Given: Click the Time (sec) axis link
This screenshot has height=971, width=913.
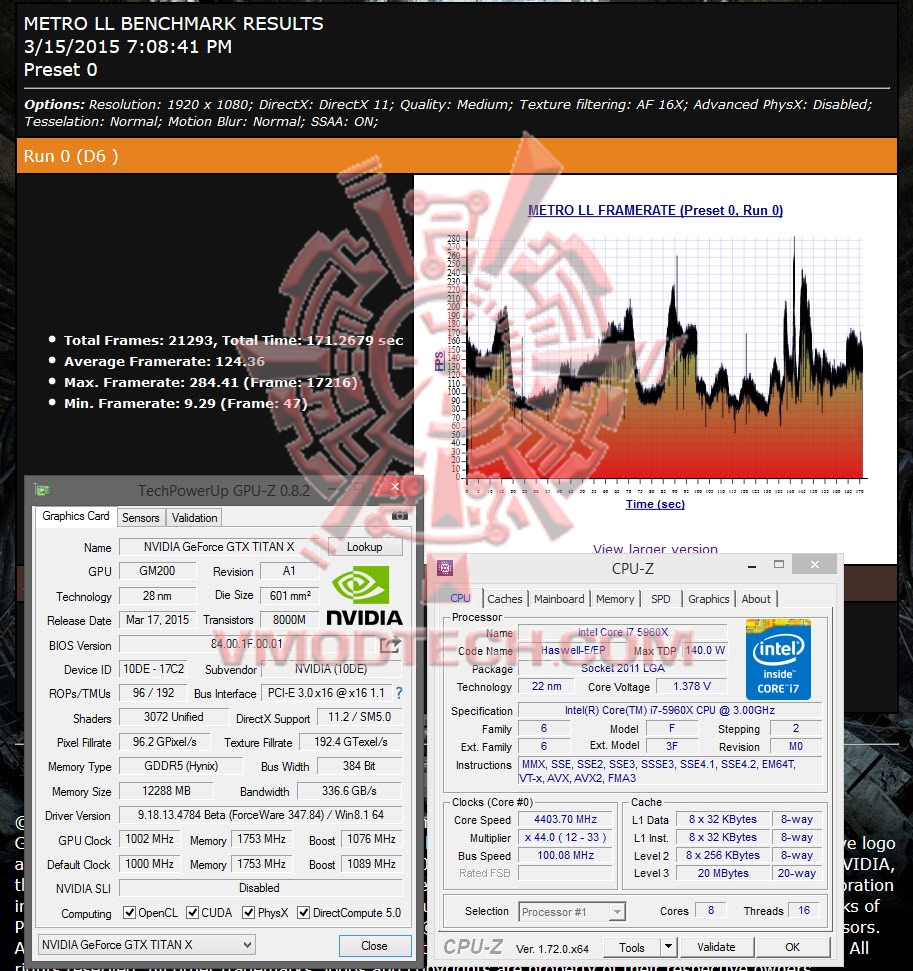Looking at the screenshot, I should [655, 504].
